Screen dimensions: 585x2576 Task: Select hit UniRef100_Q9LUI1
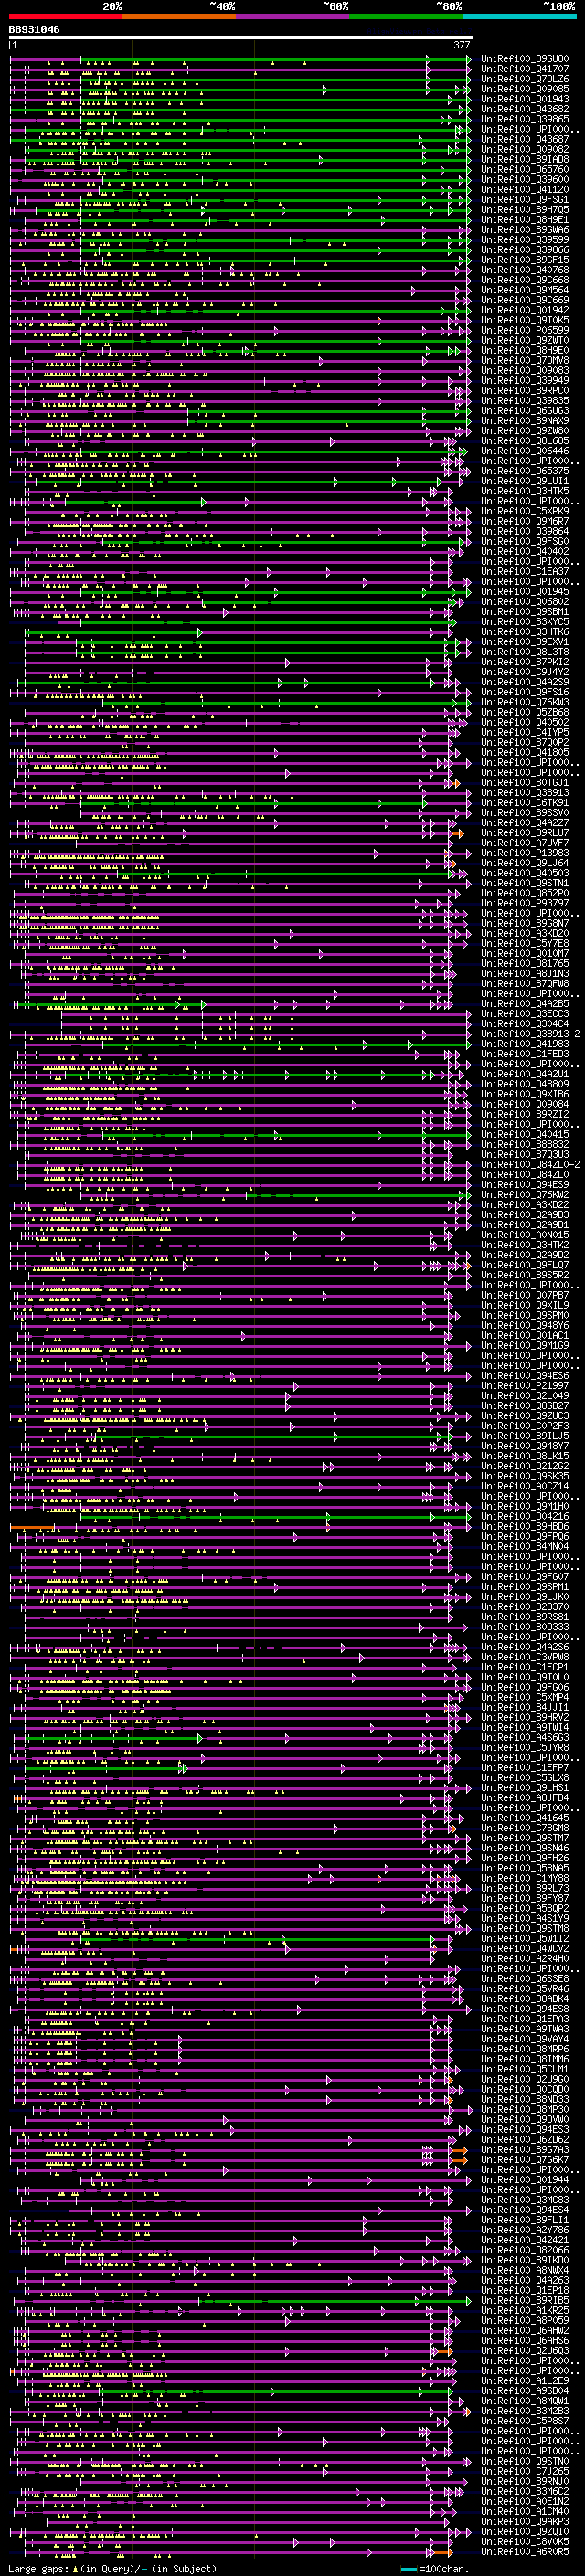click(x=525, y=481)
